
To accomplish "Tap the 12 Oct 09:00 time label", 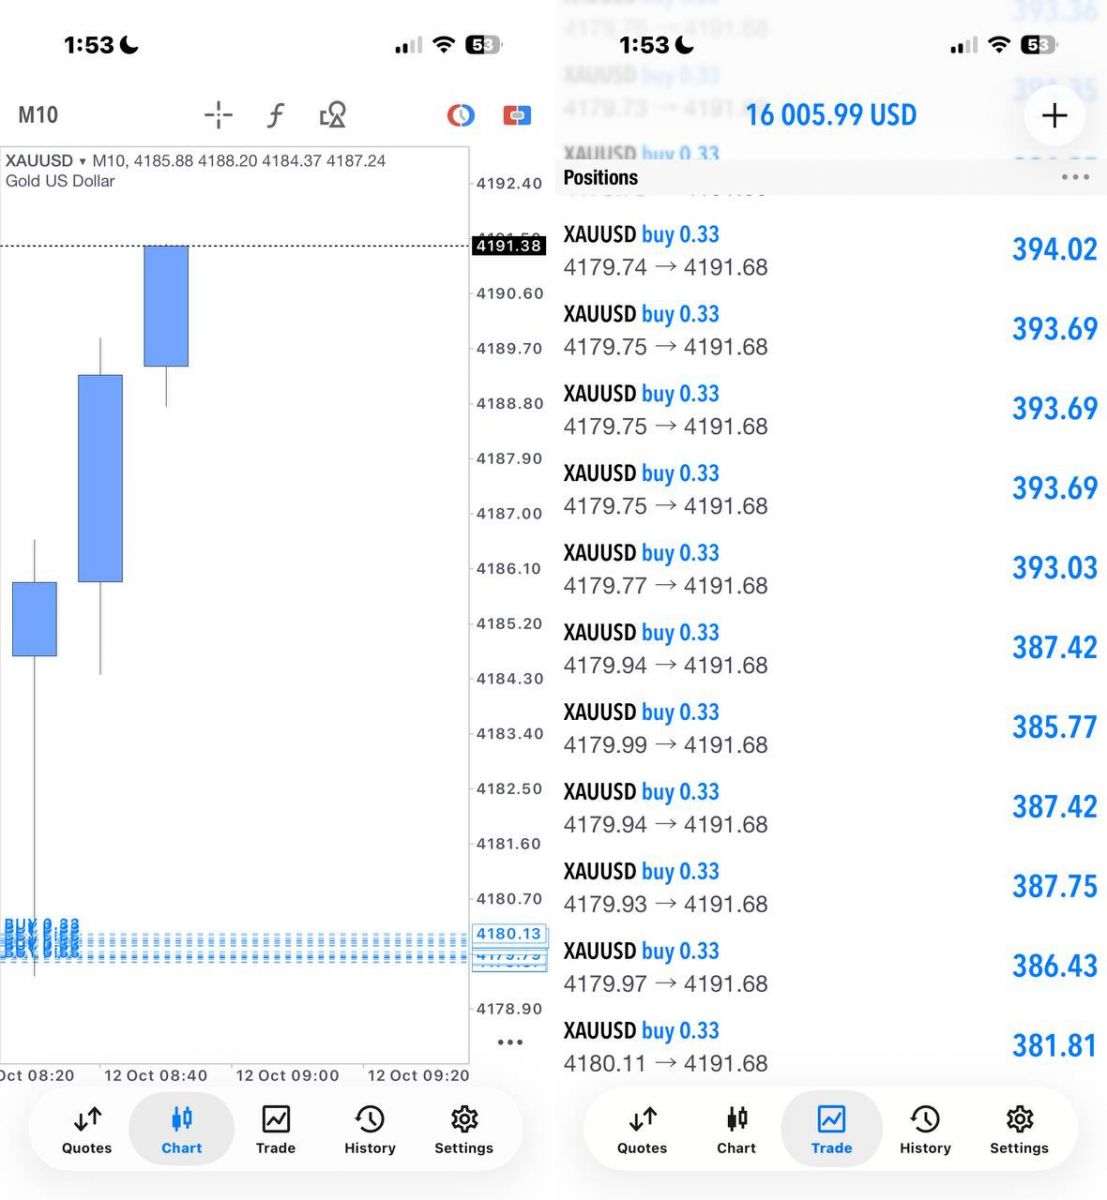I will [288, 1076].
